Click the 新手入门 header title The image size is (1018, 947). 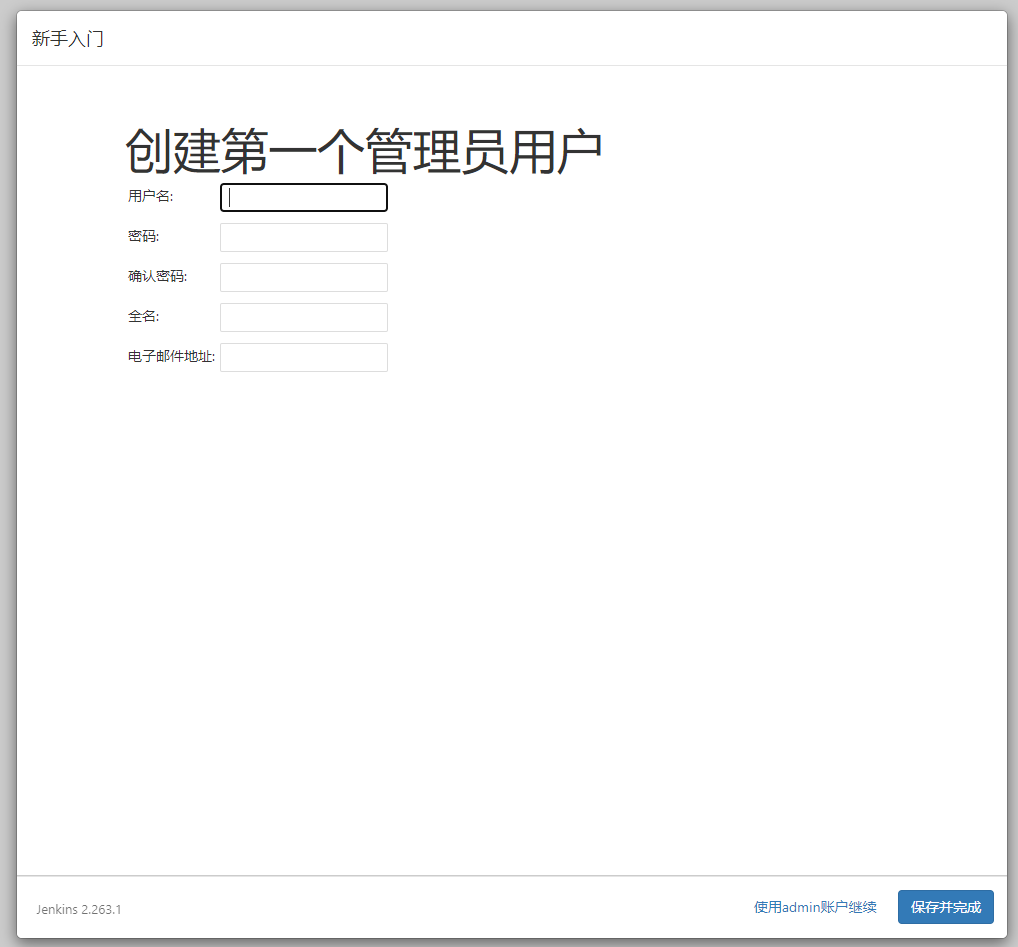pyautogui.click(x=68, y=39)
